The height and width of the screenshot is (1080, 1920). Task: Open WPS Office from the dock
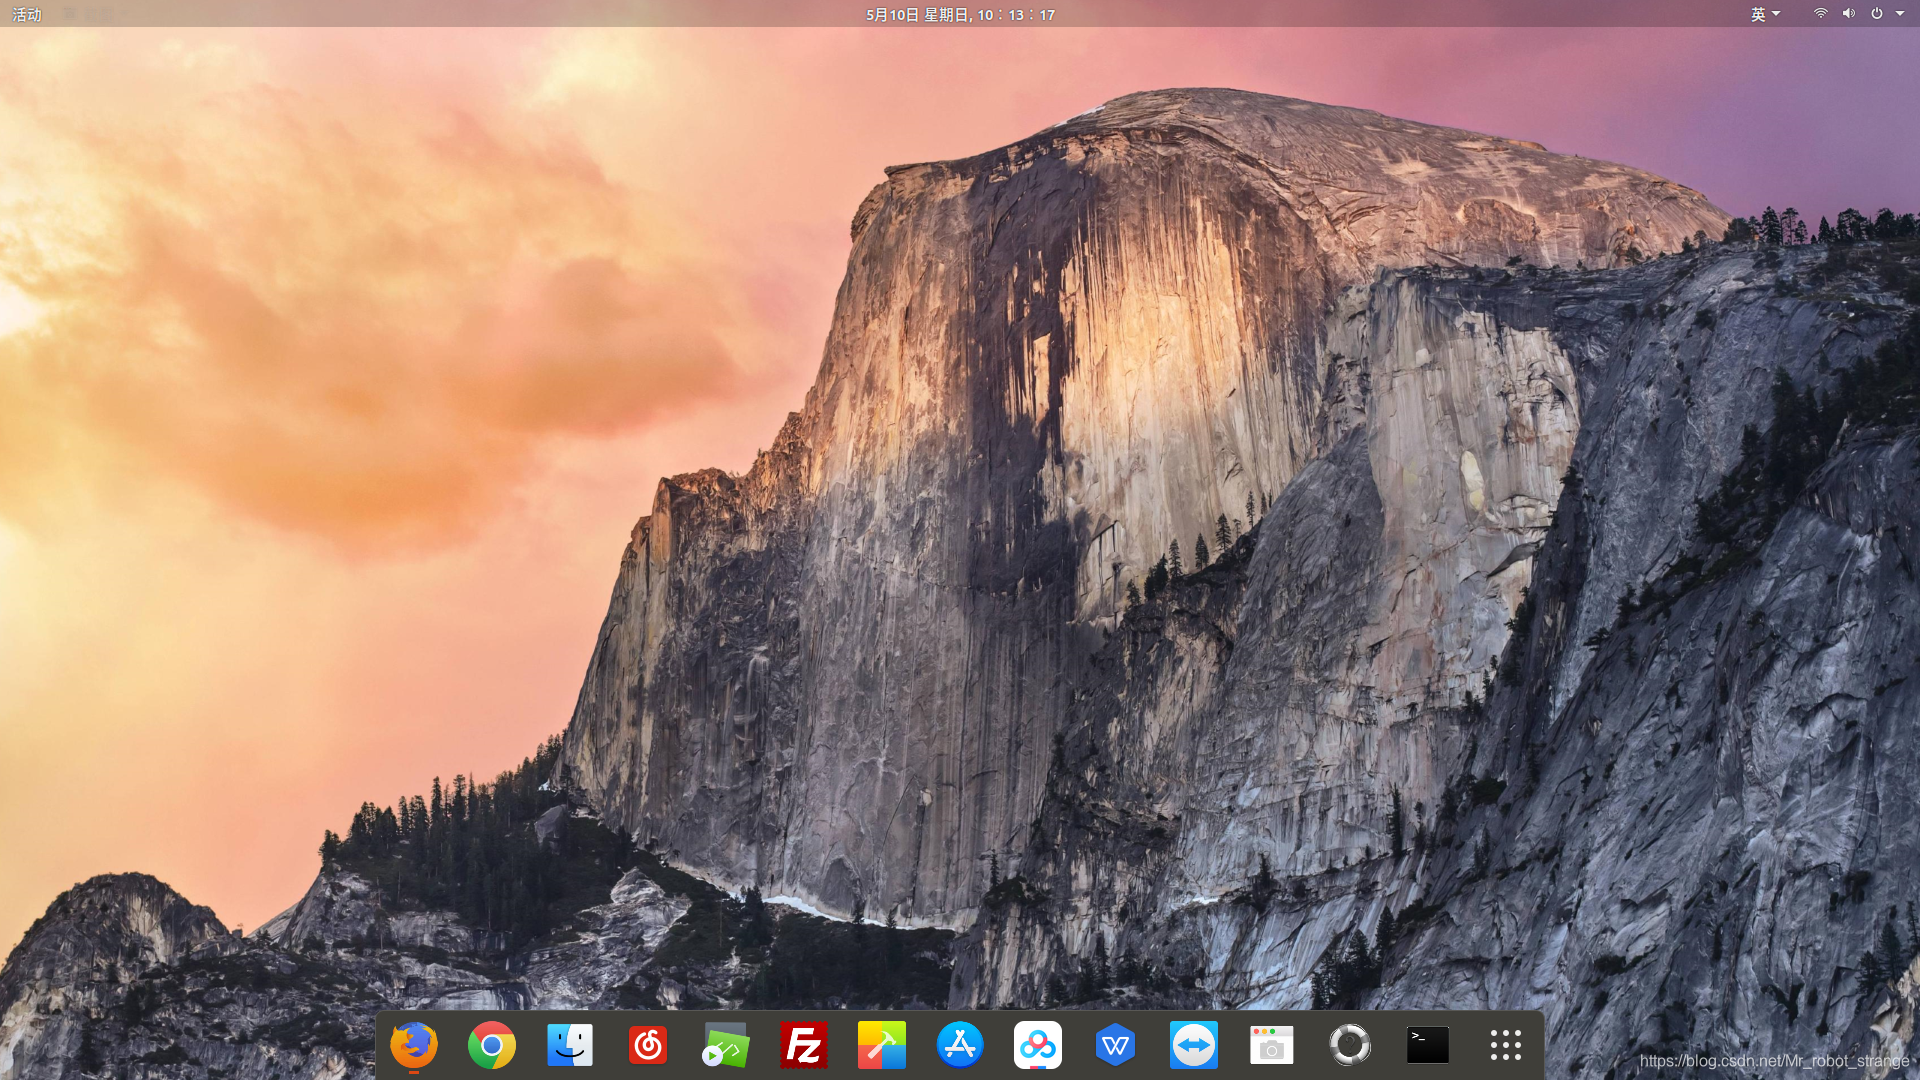[x=1116, y=1045]
